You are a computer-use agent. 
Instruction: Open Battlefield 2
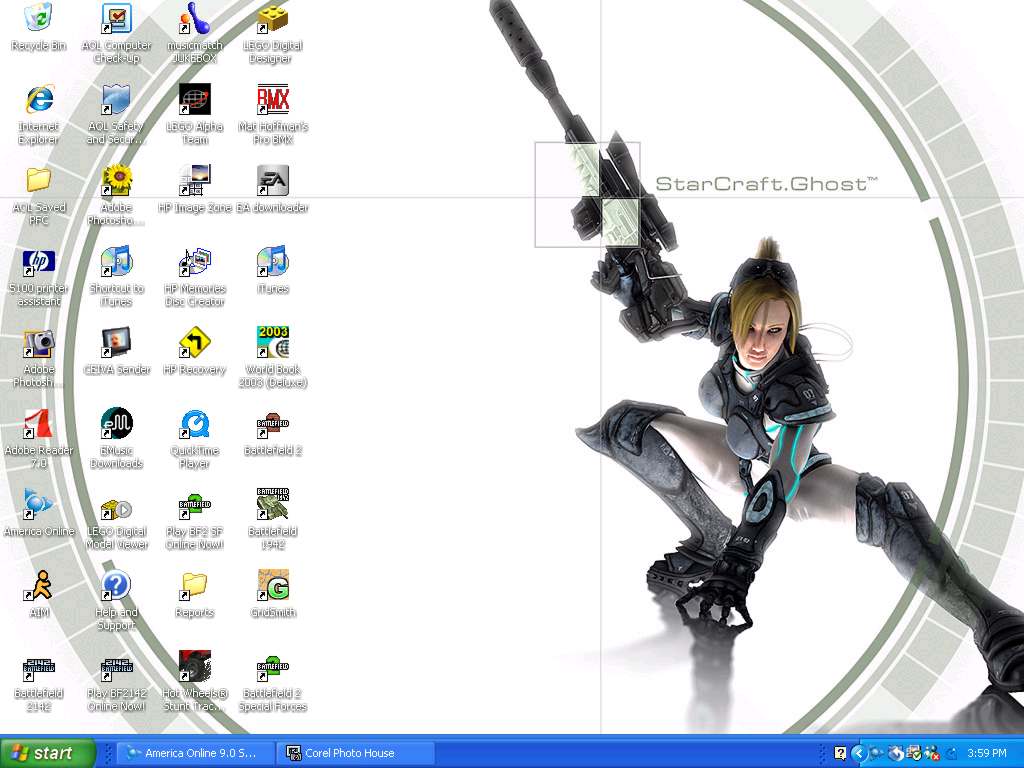(x=271, y=427)
